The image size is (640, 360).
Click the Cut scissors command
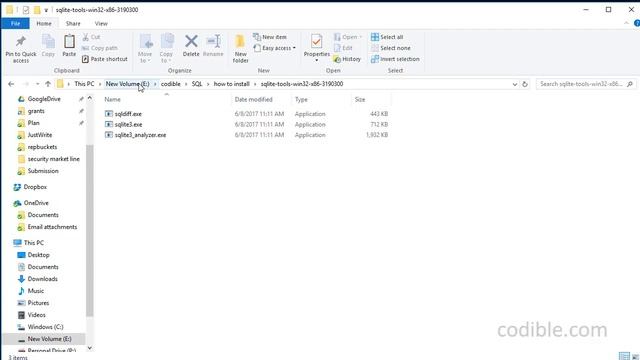click(x=91, y=37)
